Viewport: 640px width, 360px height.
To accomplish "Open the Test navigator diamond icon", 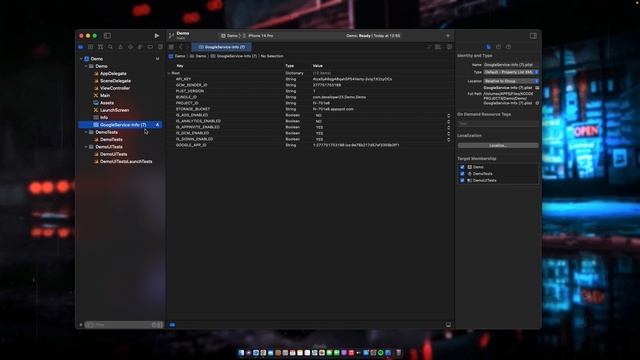I will tap(130, 47).
